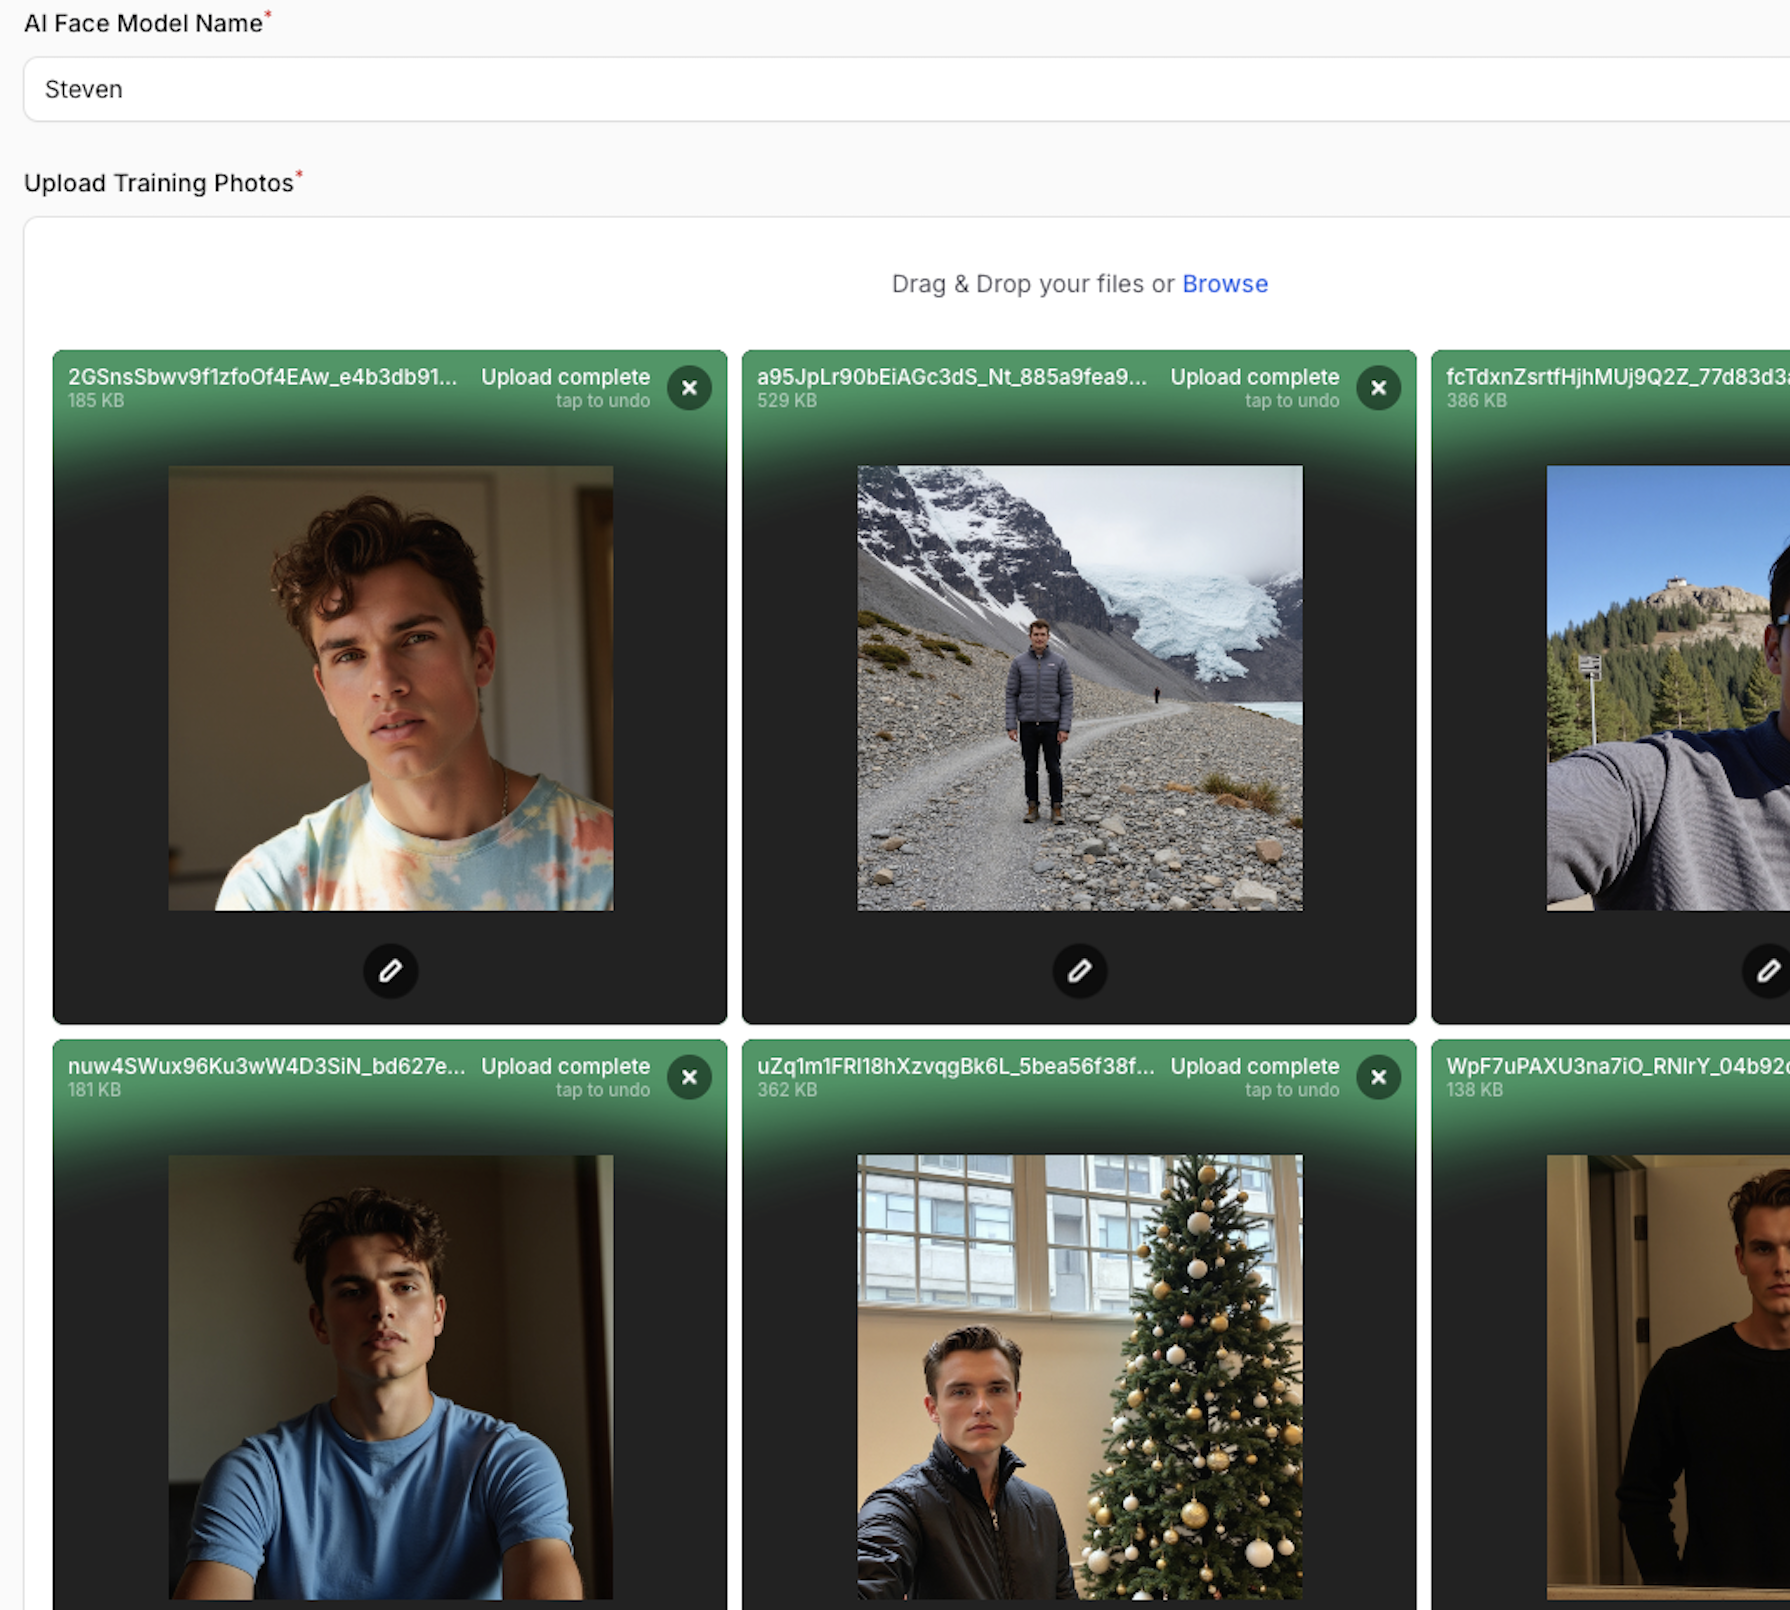Focus the AI Face Model Name field
This screenshot has height=1610, width=1790.
tap(906, 89)
